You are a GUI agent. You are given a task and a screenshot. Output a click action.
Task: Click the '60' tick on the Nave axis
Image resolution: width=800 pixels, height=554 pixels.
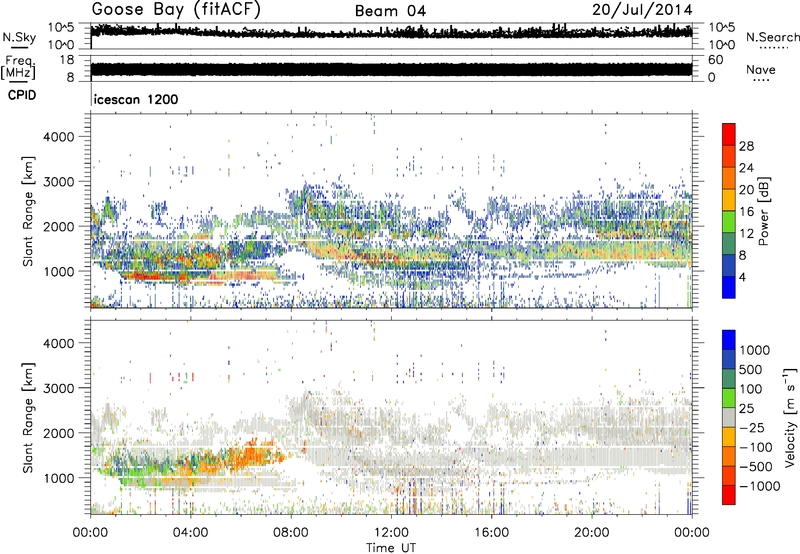coord(716,60)
